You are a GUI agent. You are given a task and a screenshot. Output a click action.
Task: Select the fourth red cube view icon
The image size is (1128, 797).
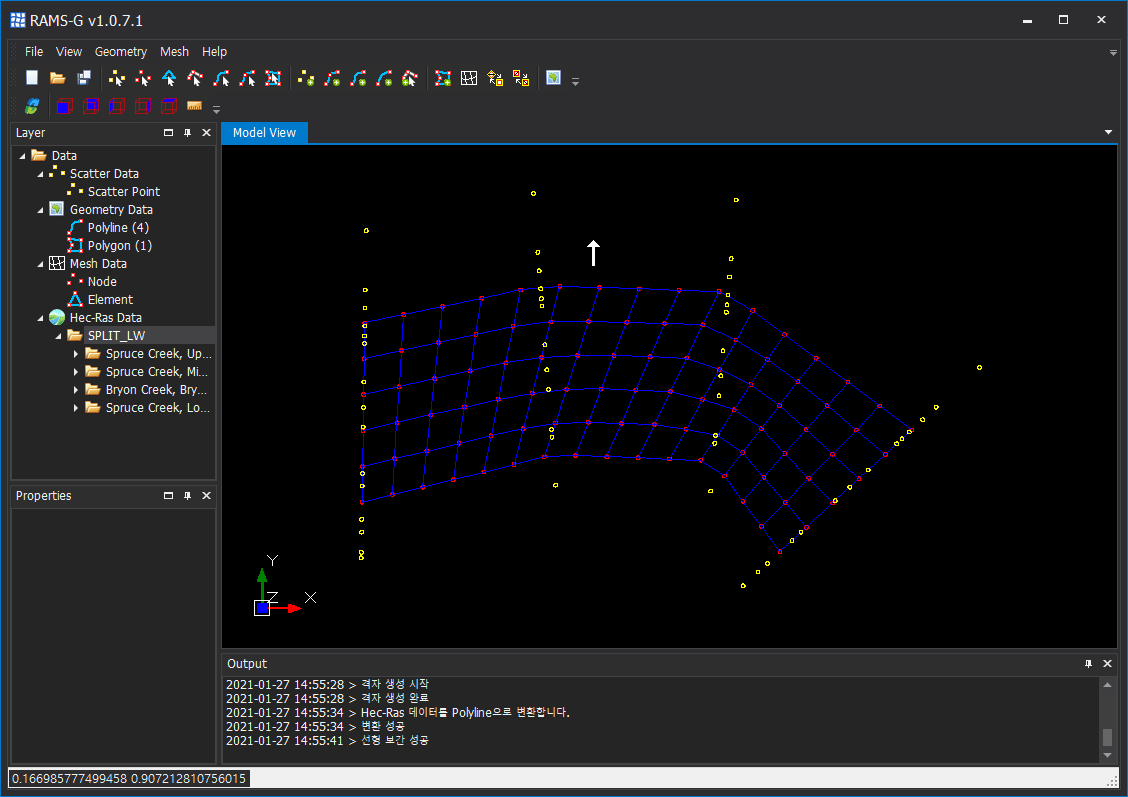(x=142, y=106)
